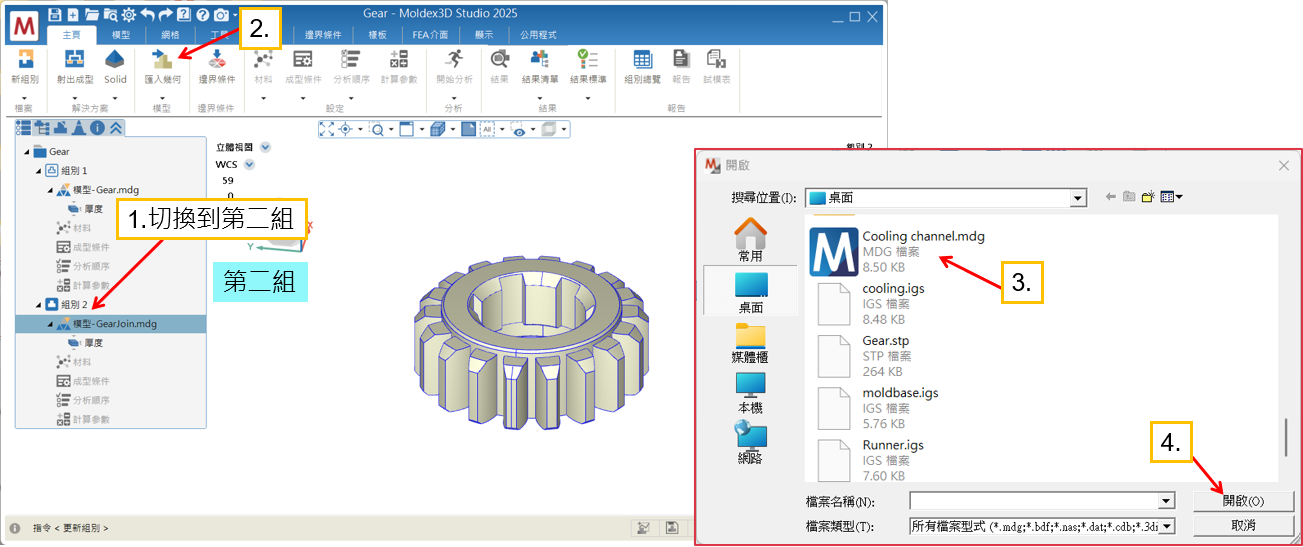Open the 搜尋位置 folder location dropdown
Viewport: 1303px width, 547px height.
(1077, 198)
